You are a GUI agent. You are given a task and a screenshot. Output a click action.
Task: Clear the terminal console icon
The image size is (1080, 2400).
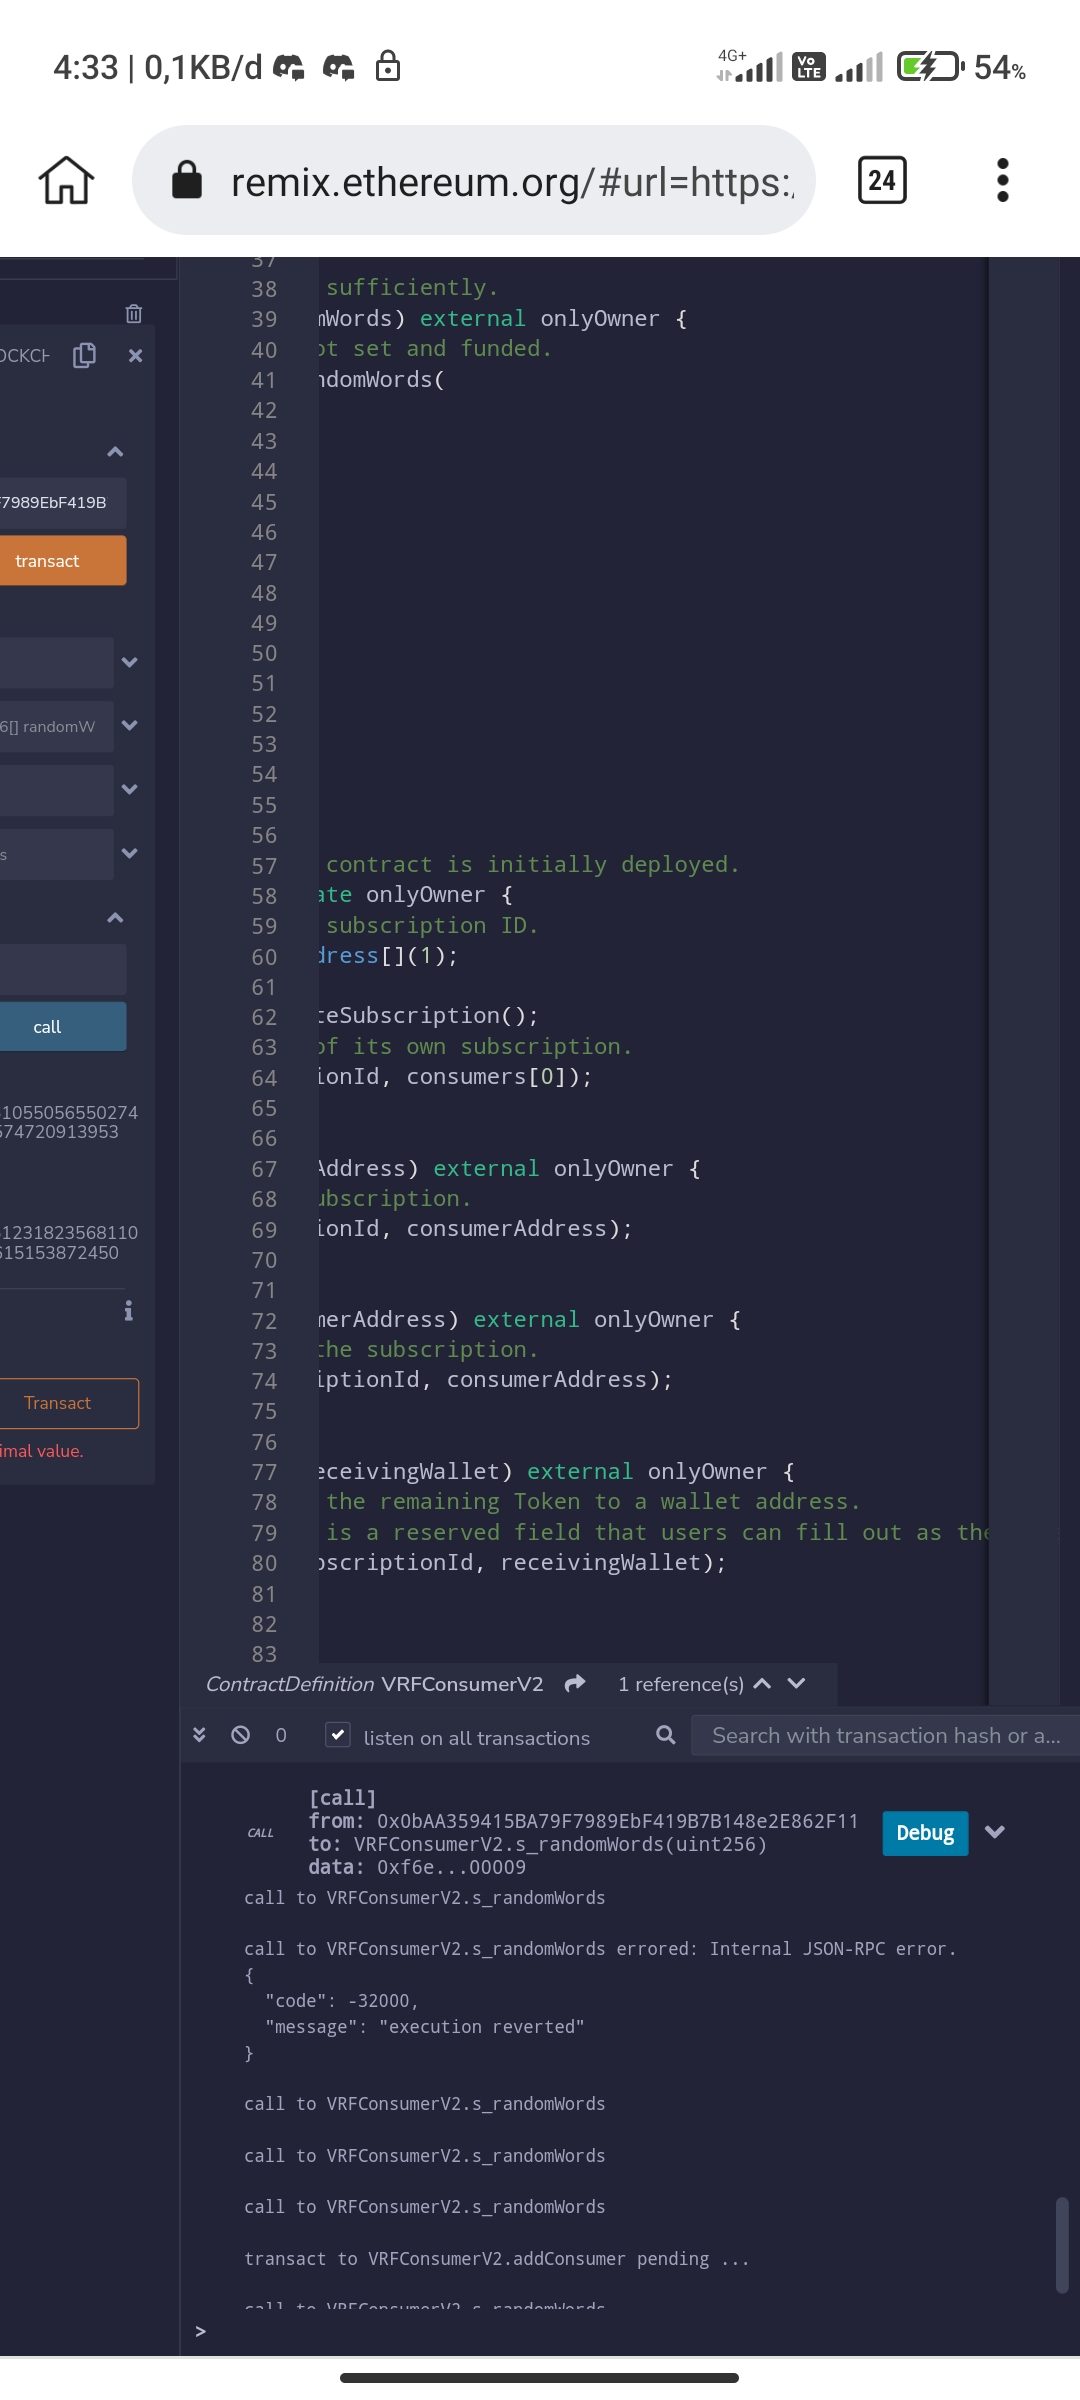(x=240, y=1735)
